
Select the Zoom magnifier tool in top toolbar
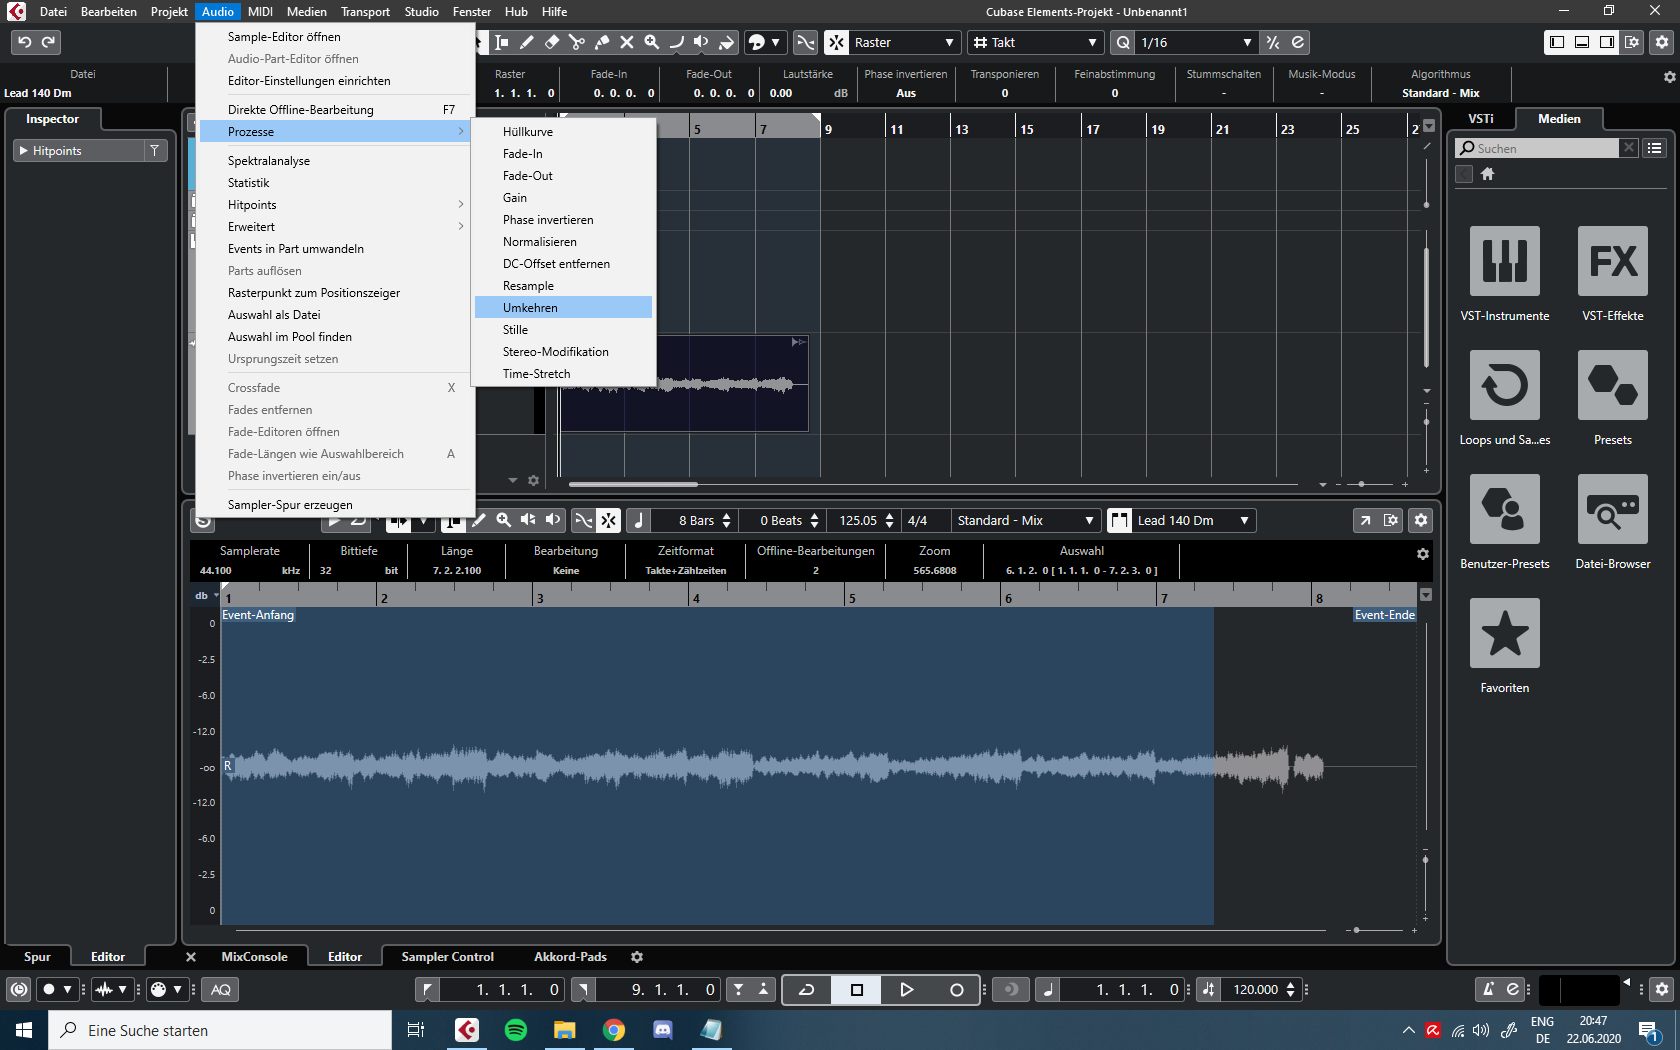coord(652,42)
